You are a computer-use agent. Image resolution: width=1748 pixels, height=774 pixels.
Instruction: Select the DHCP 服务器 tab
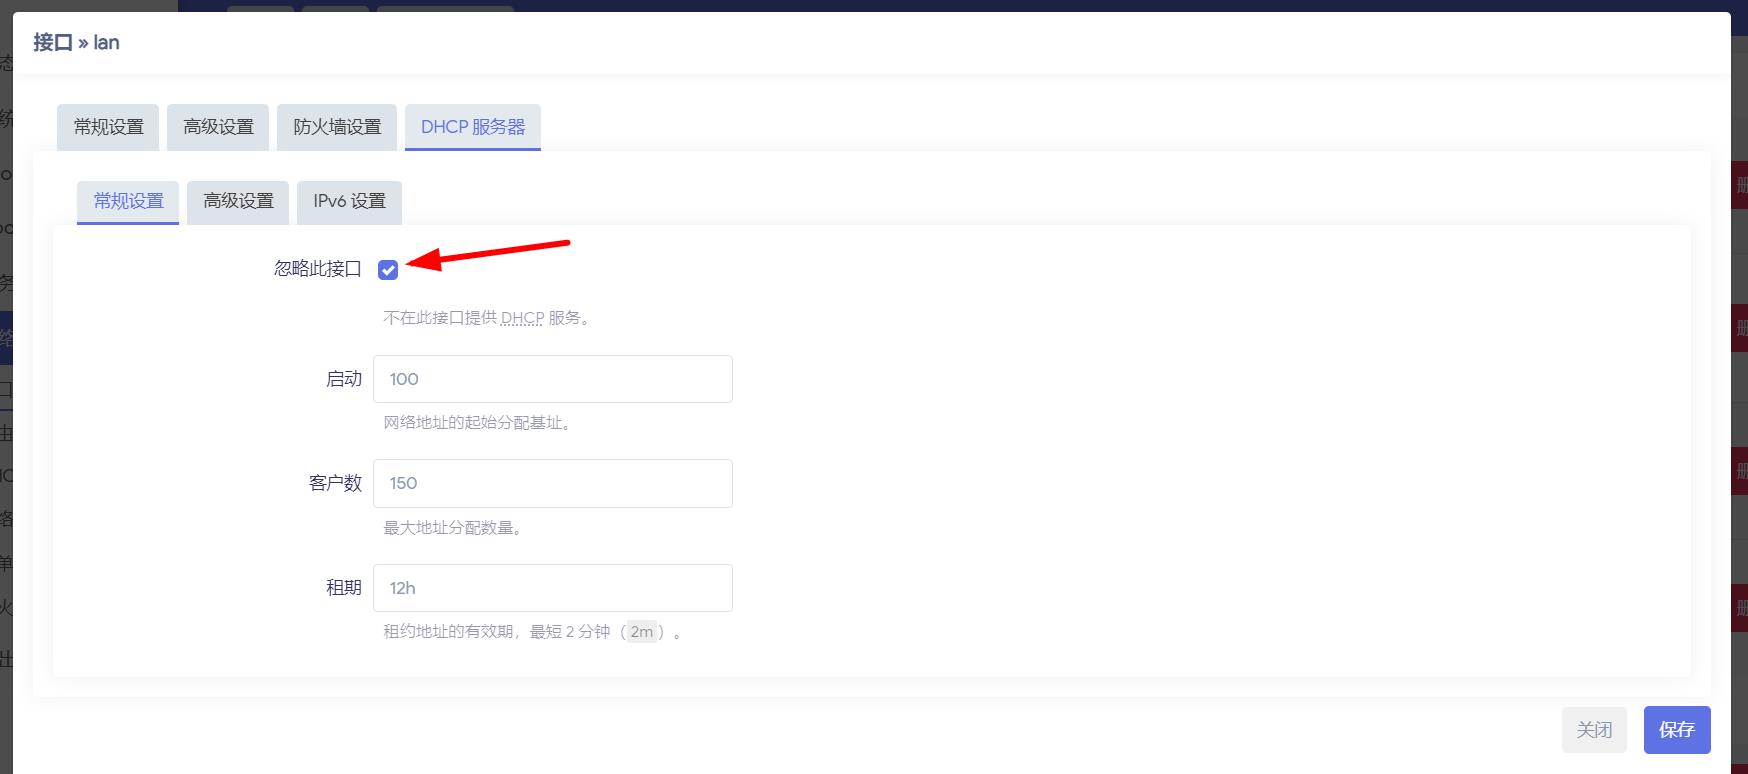coord(473,127)
